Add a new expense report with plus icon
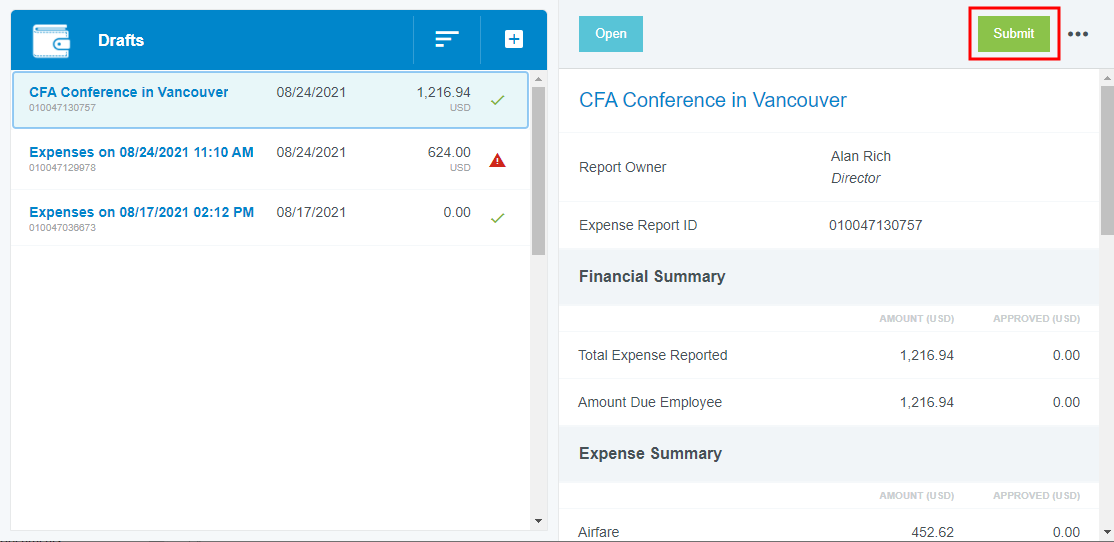The image size is (1114, 542). 514,40
